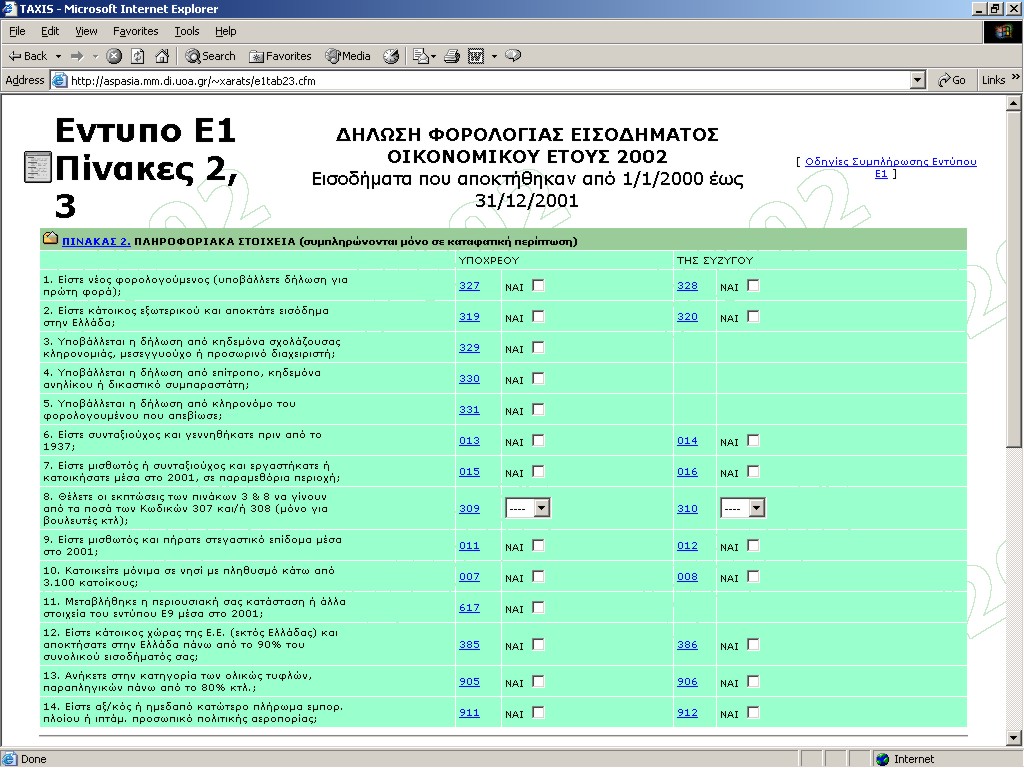Open Οδηγίες Συμπλήρωσης Εντύπου Ε1 link

click(x=890, y=162)
